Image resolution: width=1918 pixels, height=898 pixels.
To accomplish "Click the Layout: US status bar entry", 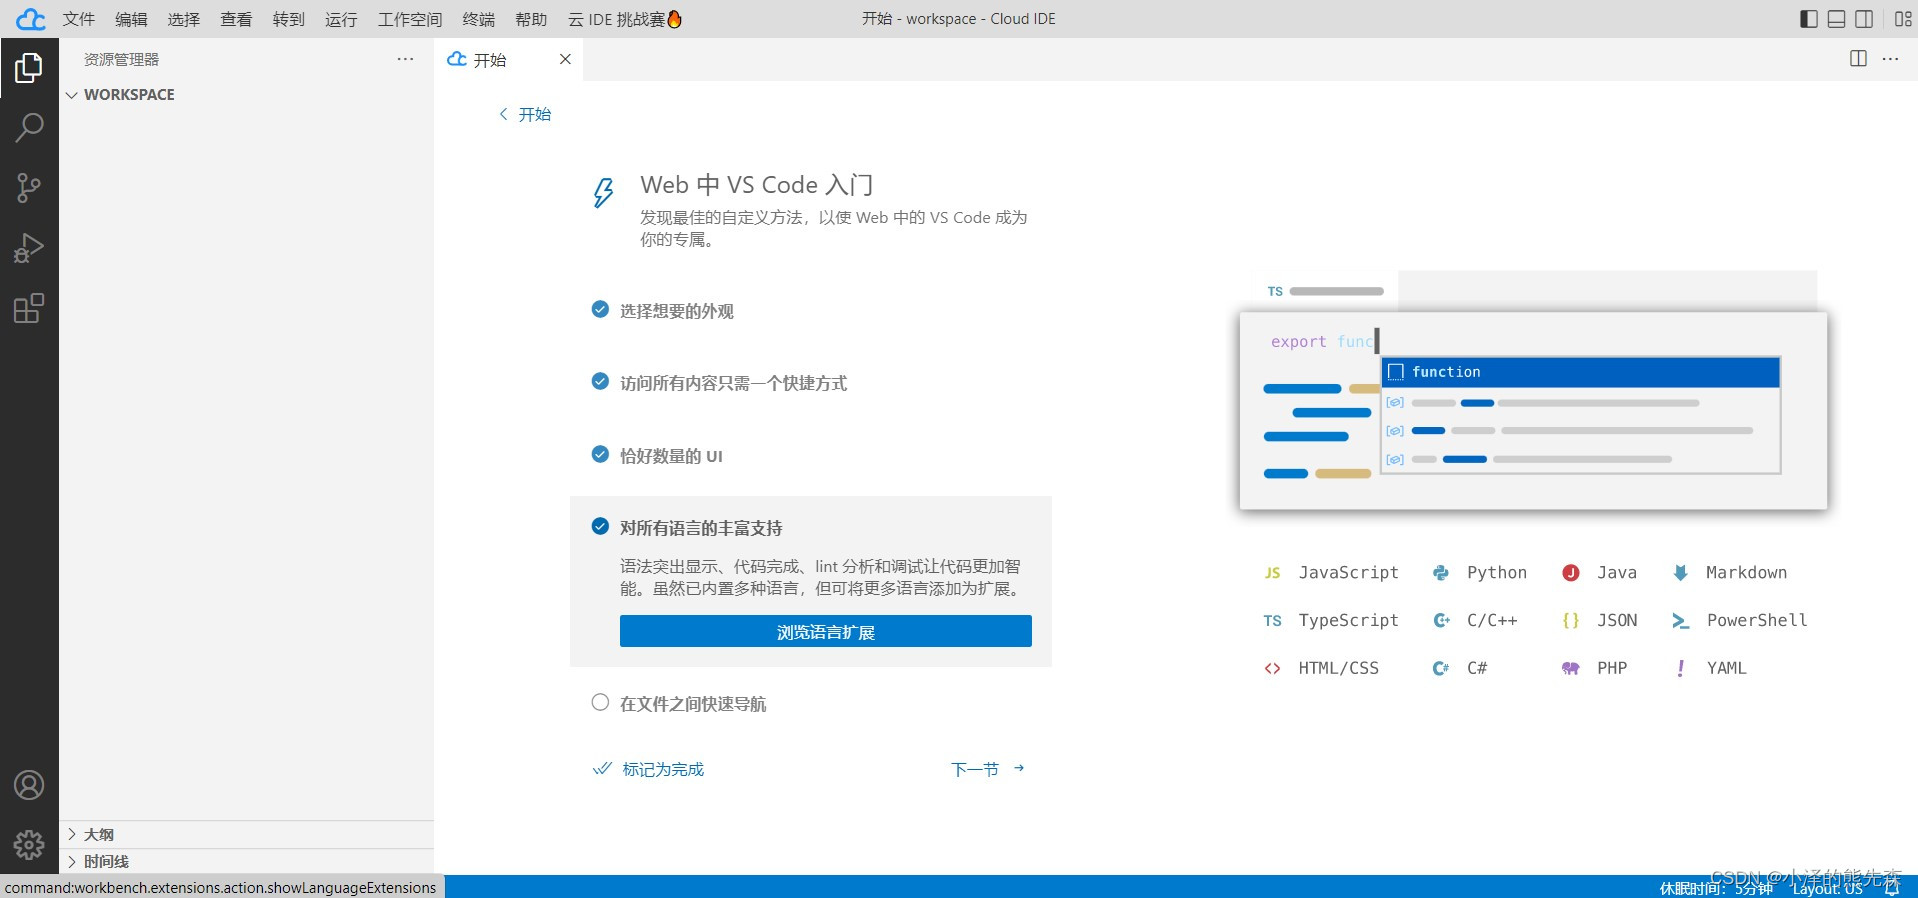I will [x=1827, y=887].
